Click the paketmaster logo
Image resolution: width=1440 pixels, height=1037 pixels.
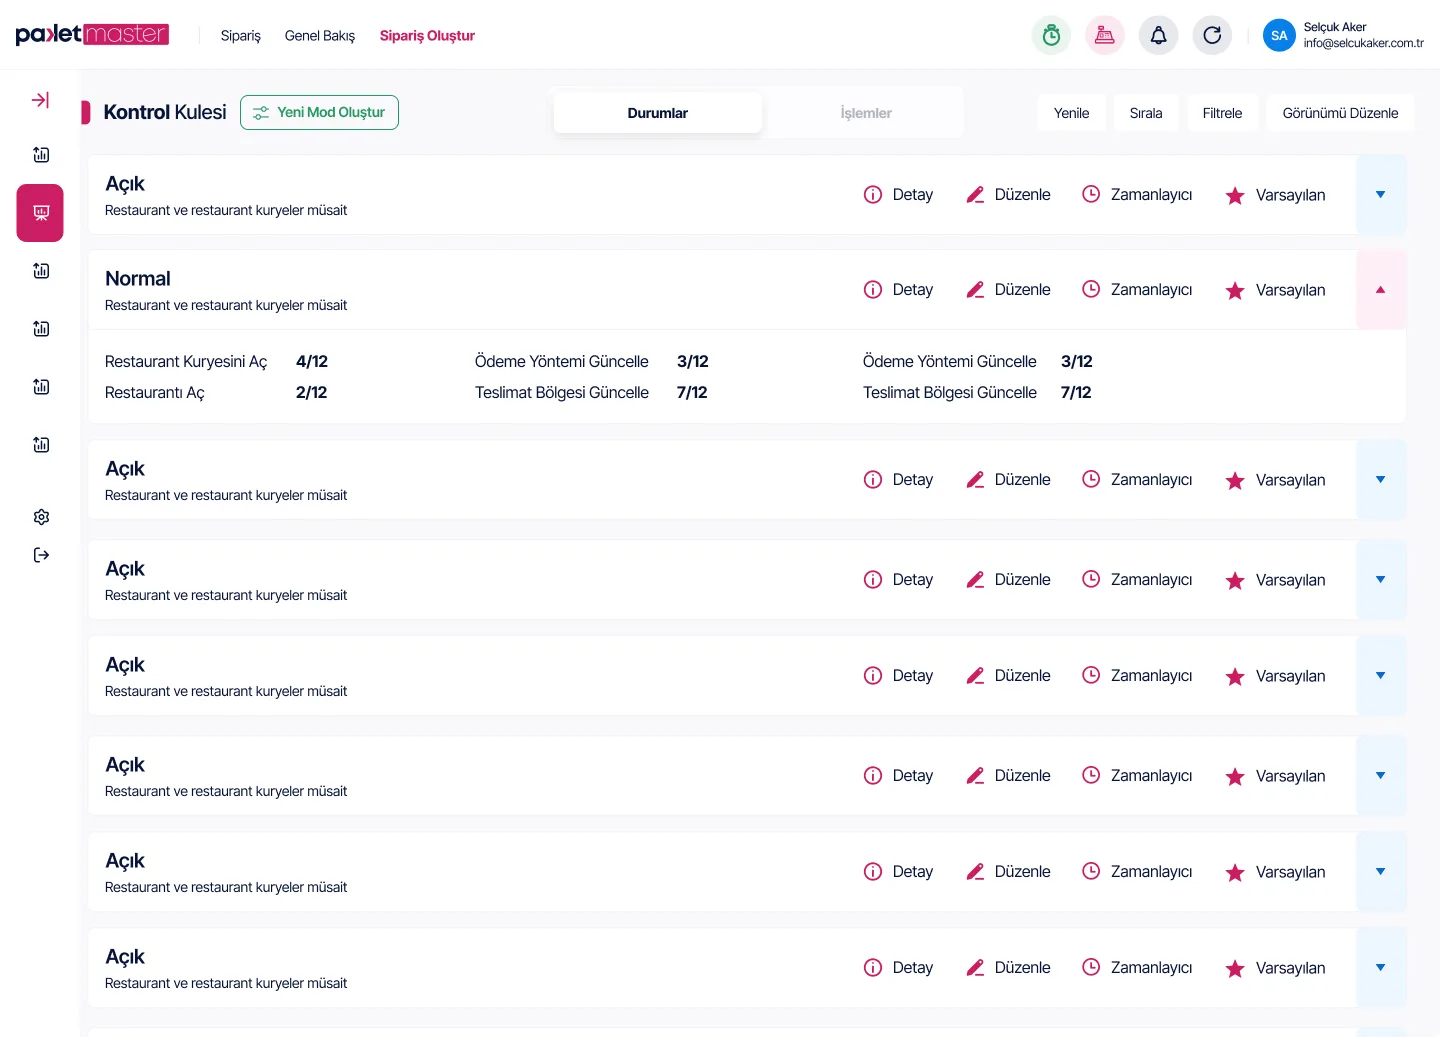(92, 35)
